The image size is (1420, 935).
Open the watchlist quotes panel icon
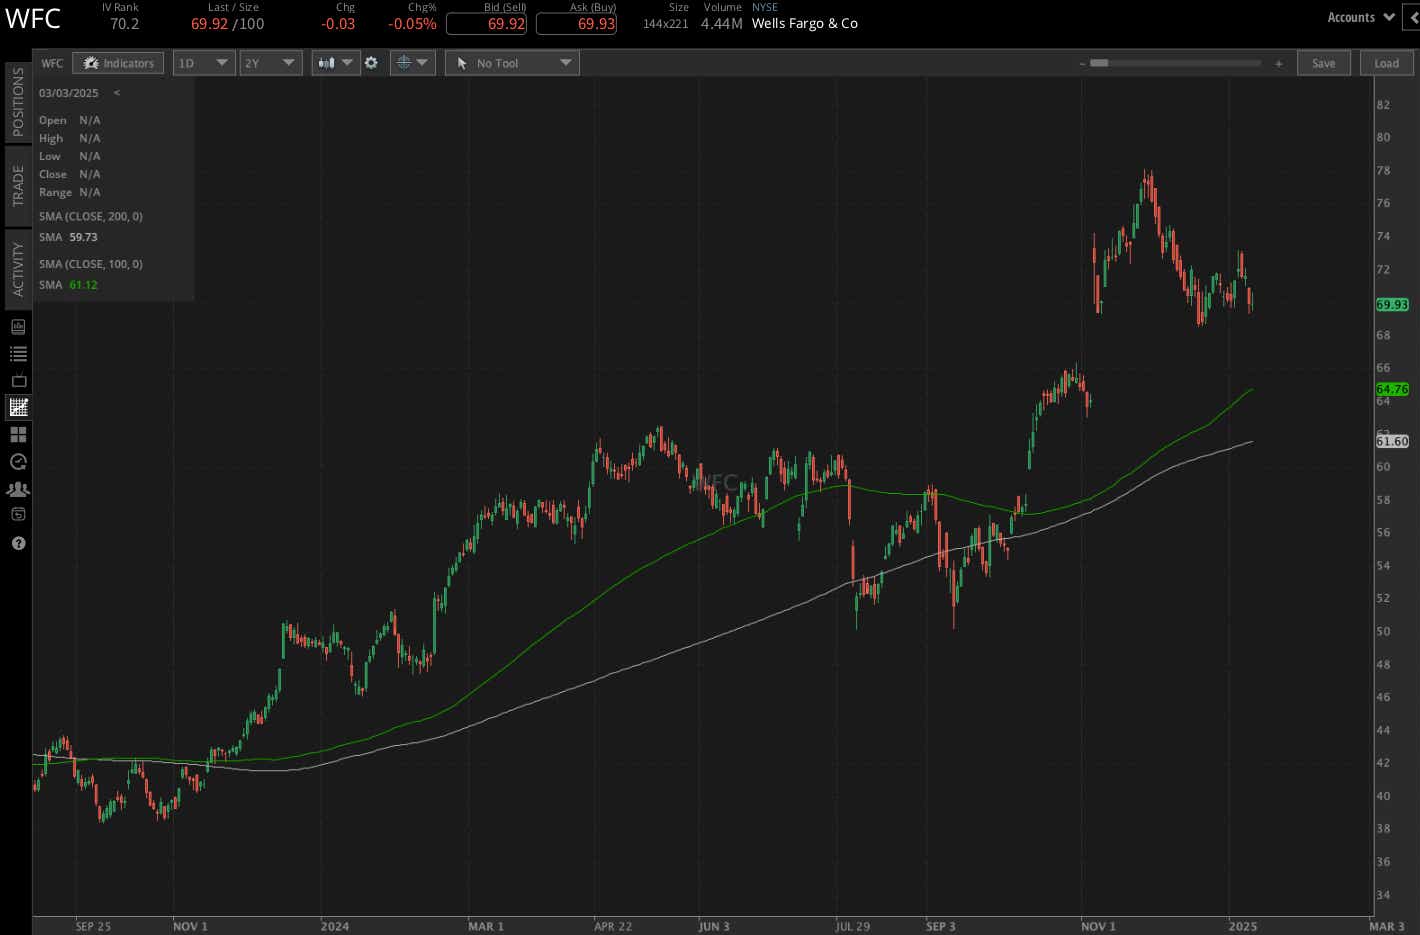pyautogui.click(x=16, y=353)
